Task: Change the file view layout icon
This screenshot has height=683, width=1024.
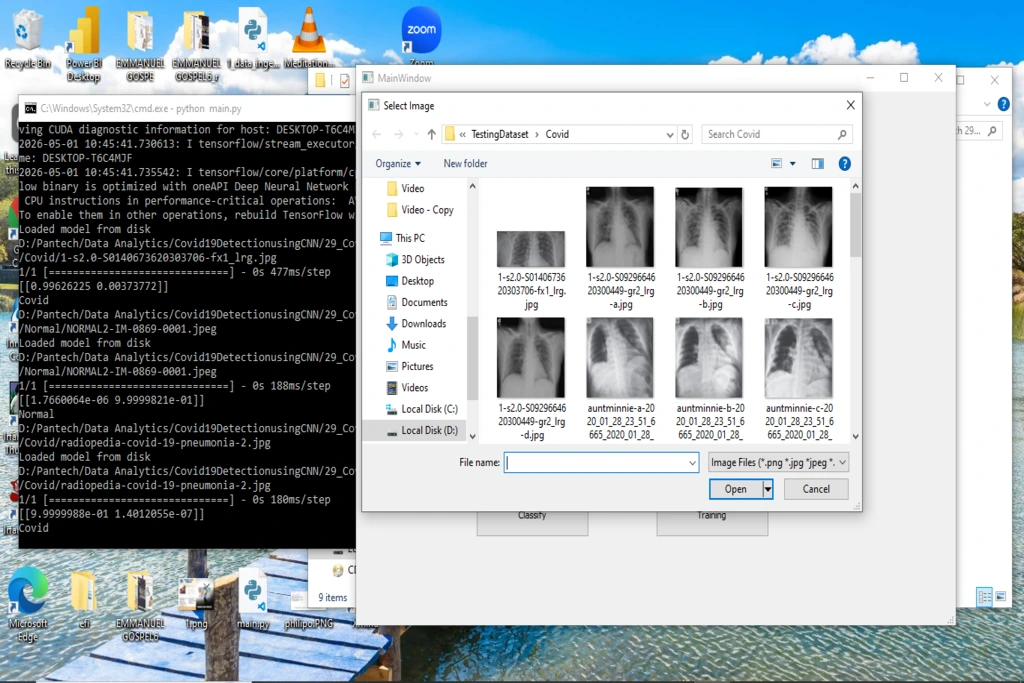Action: pos(776,164)
